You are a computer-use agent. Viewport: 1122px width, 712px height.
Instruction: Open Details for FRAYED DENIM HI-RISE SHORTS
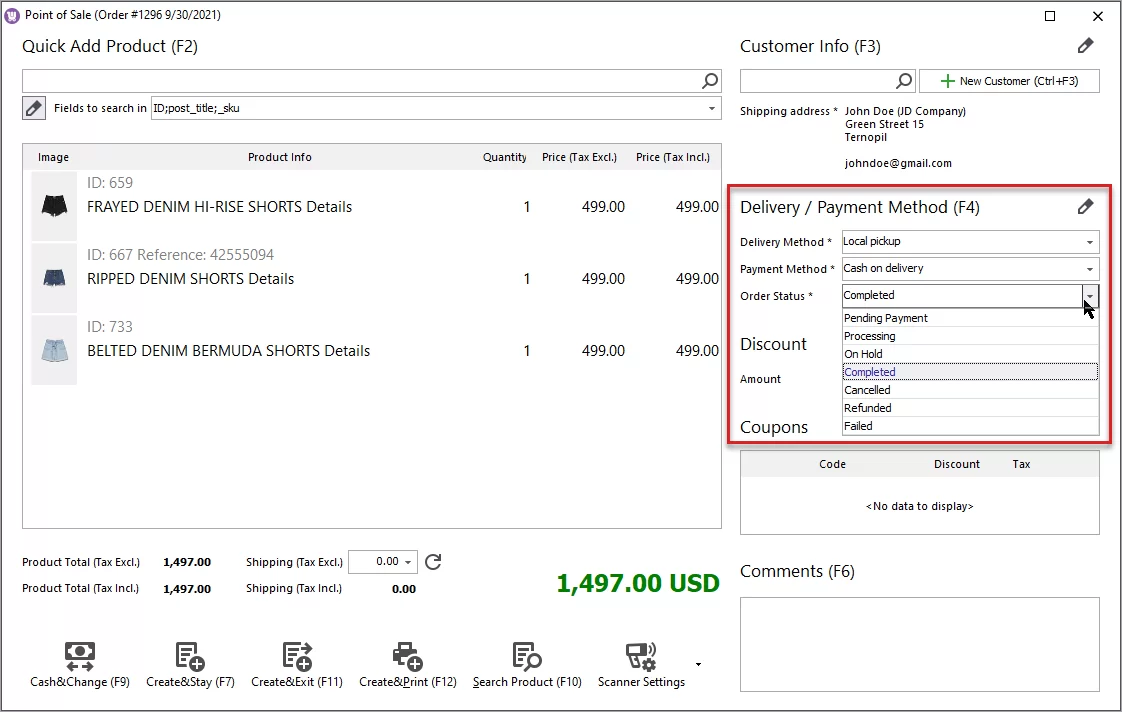click(328, 206)
